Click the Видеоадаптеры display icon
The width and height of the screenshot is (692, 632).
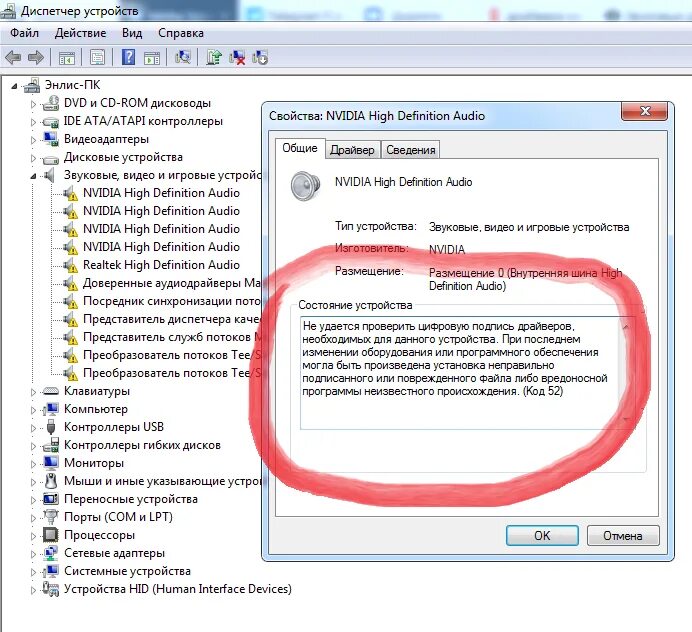point(51,139)
